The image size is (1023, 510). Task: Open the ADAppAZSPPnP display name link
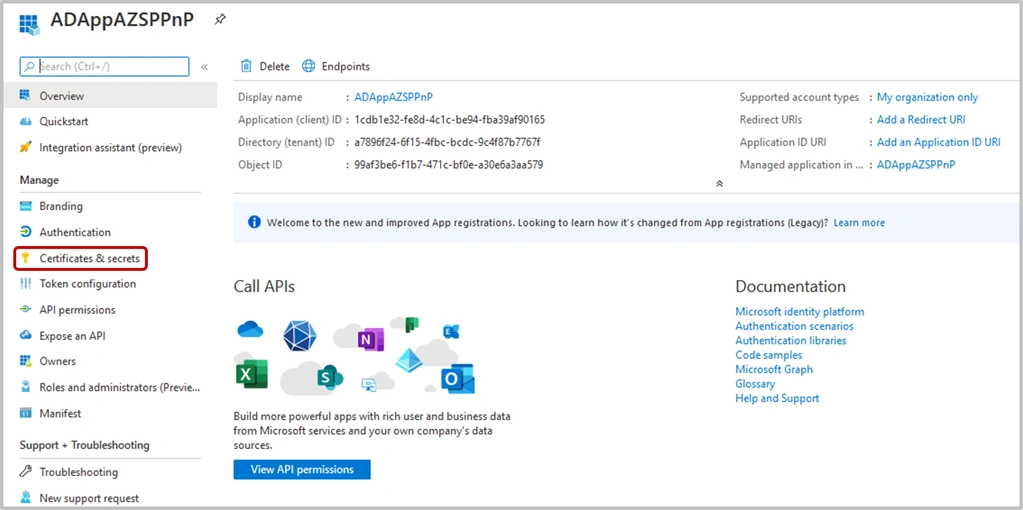tap(393, 97)
